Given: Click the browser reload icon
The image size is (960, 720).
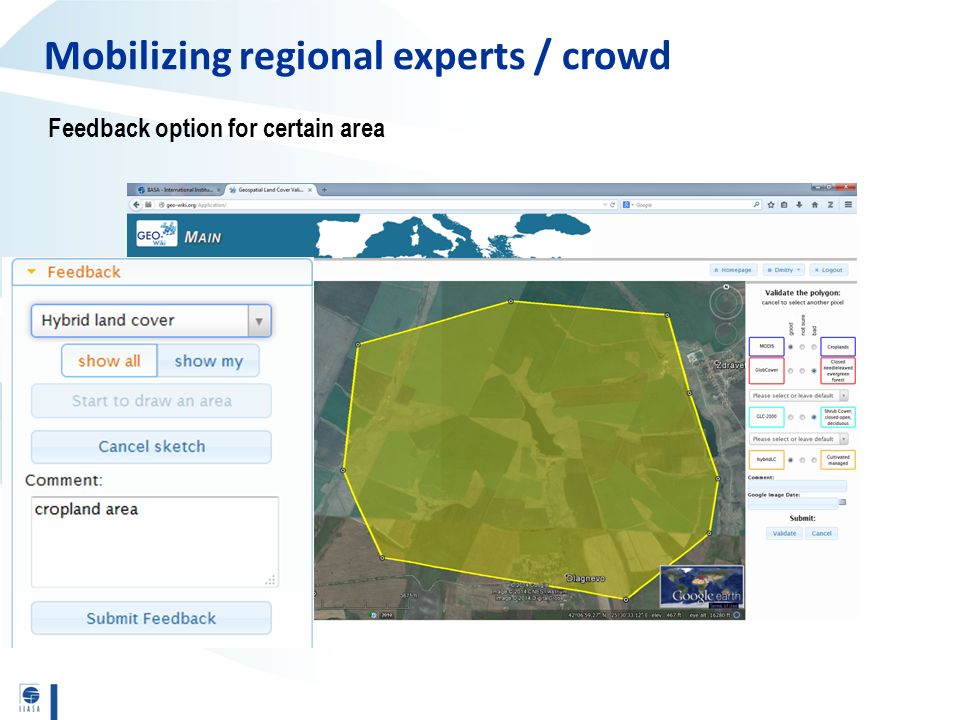Looking at the screenshot, I should pos(612,204).
